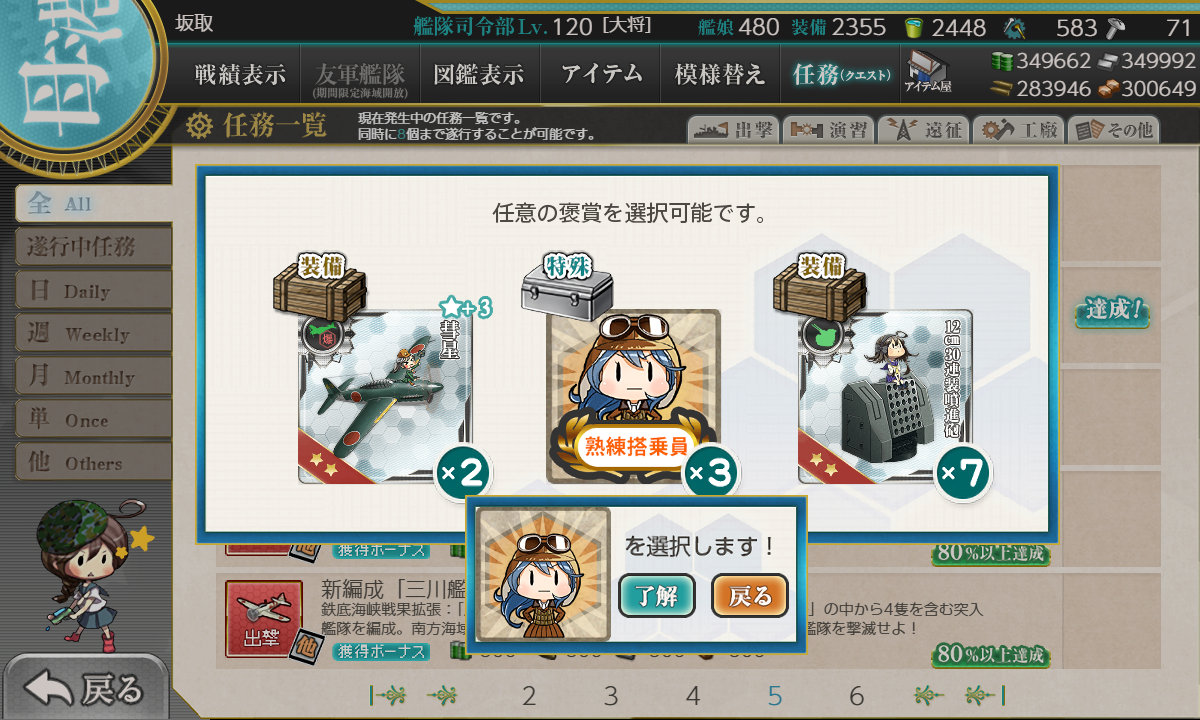Open the 戦績表示 menu
Image resolution: width=1200 pixels, height=720 pixels.
(x=239, y=74)
